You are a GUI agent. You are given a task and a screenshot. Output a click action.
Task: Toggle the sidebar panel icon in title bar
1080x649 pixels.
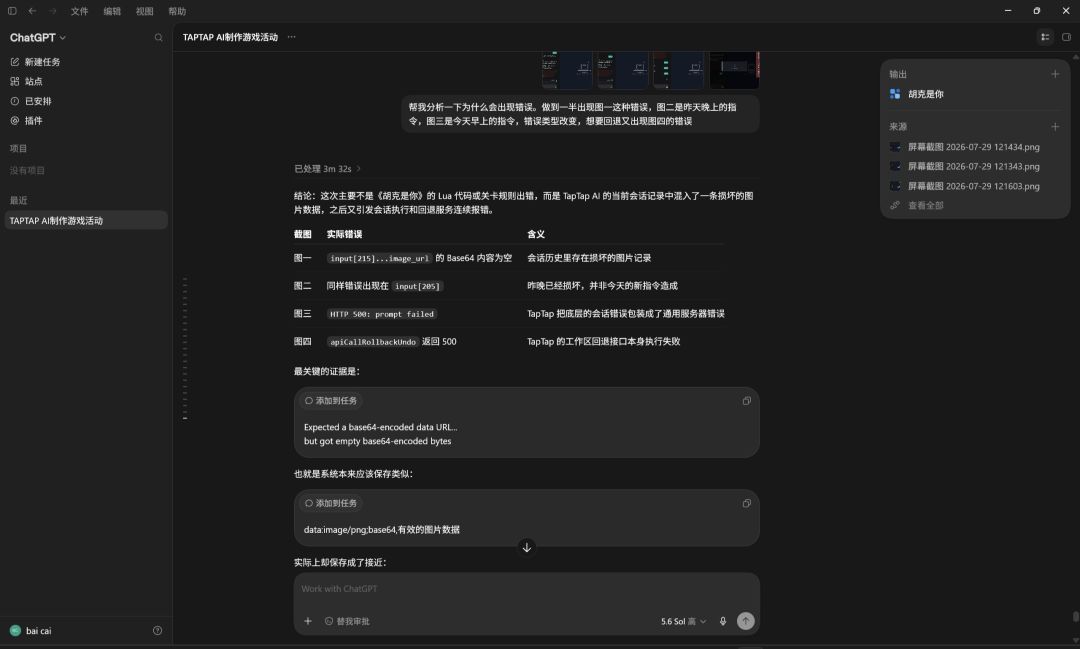[x=12, y=11]
